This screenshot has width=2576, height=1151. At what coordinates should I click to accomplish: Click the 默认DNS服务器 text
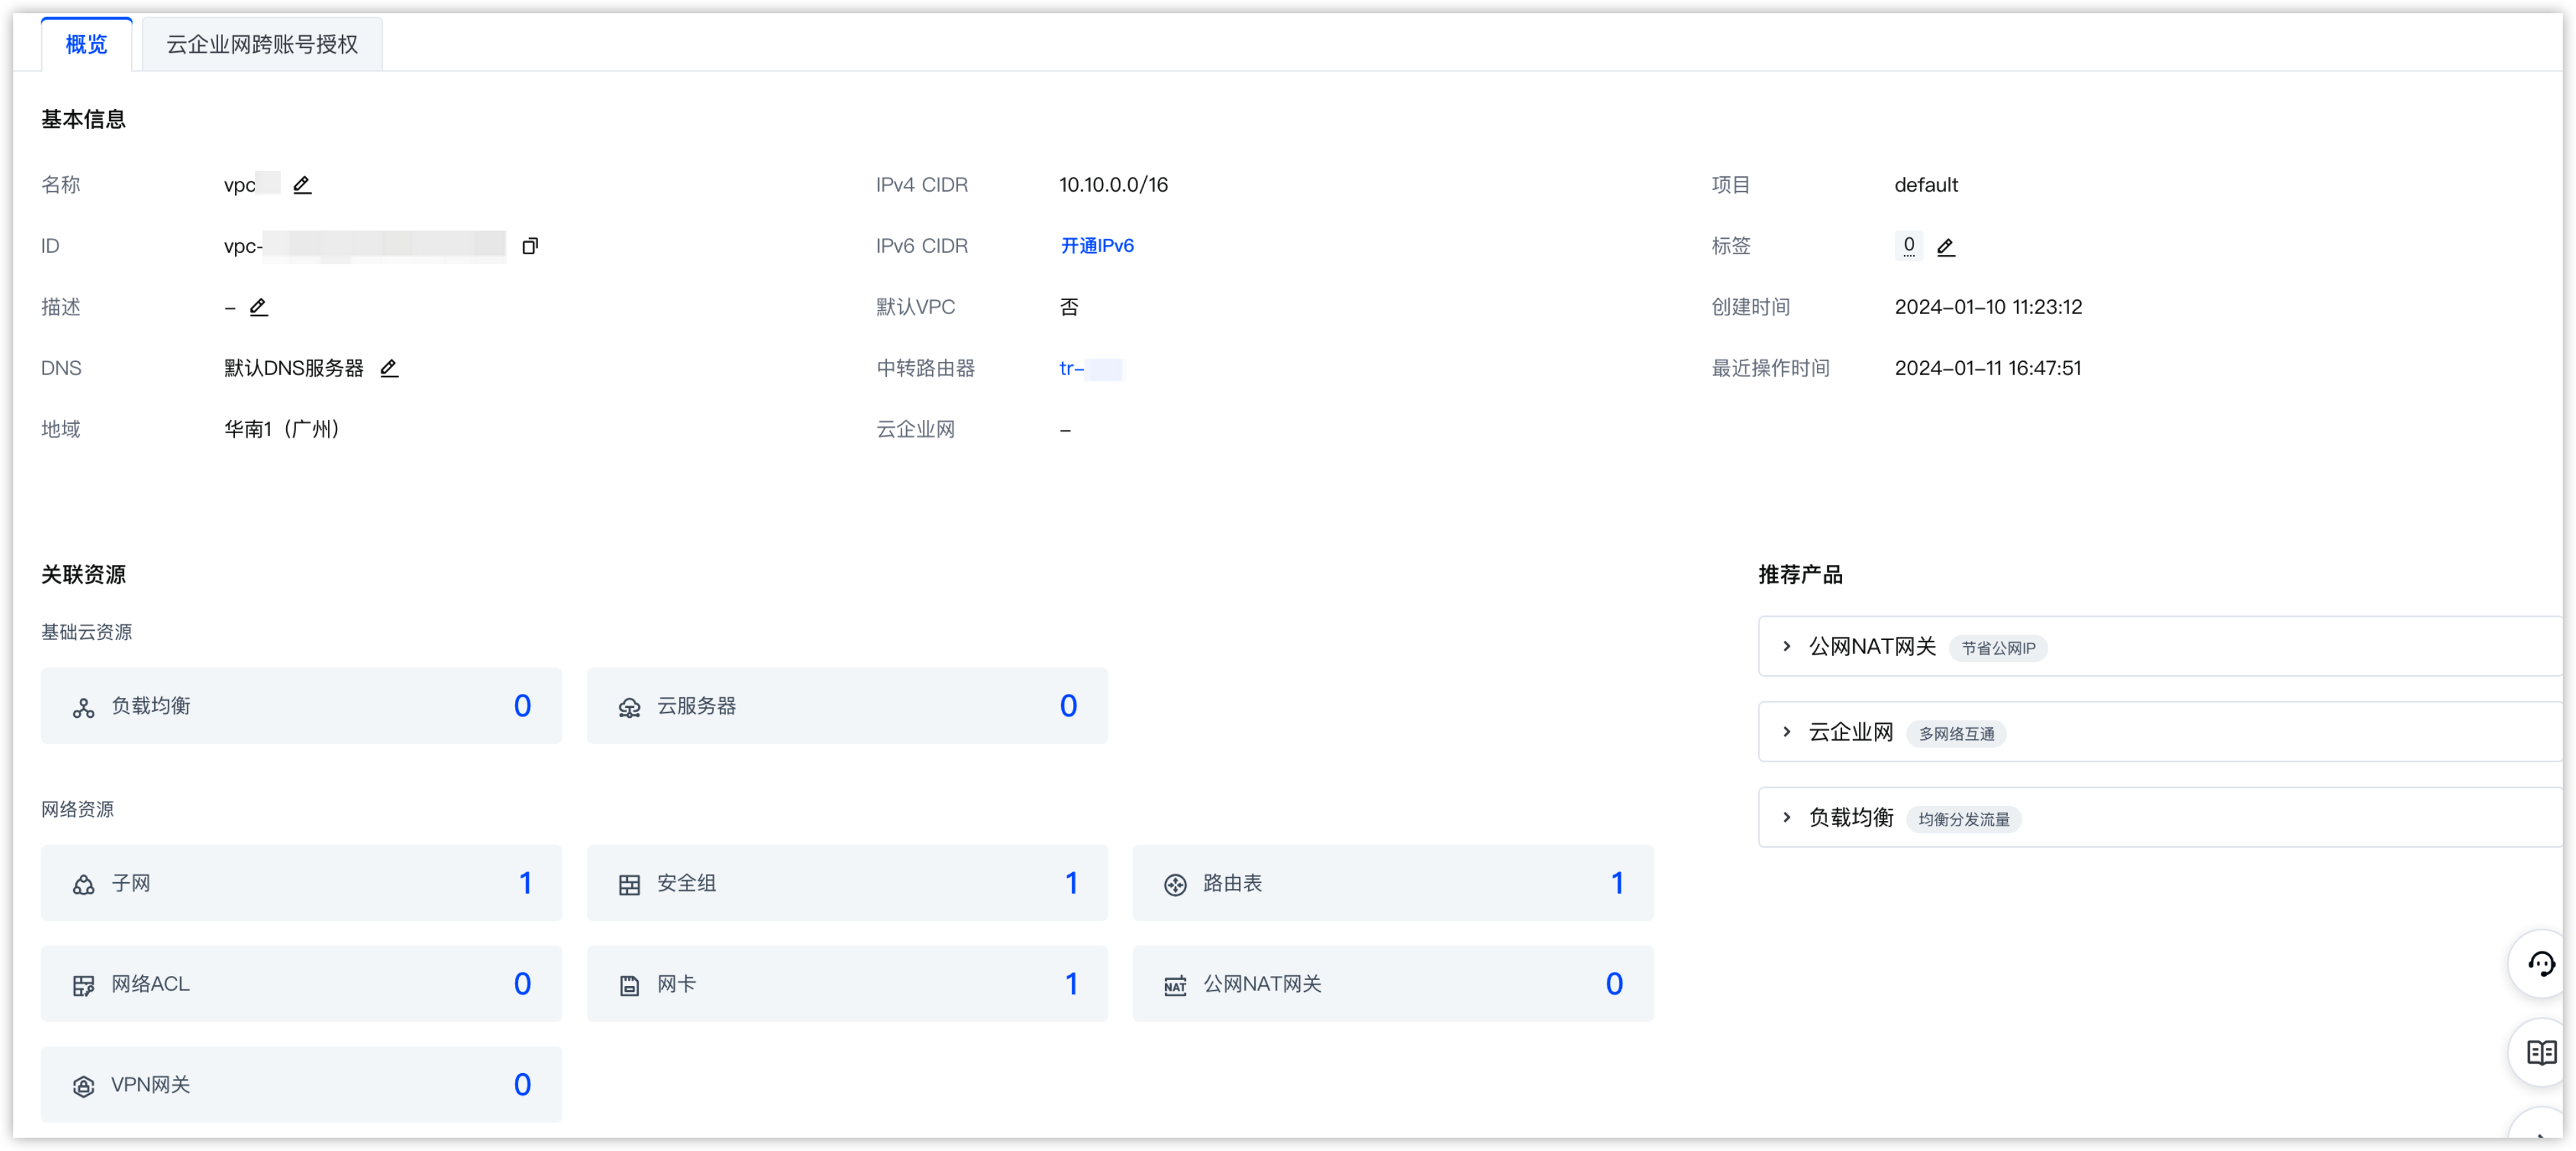point(293,368)
